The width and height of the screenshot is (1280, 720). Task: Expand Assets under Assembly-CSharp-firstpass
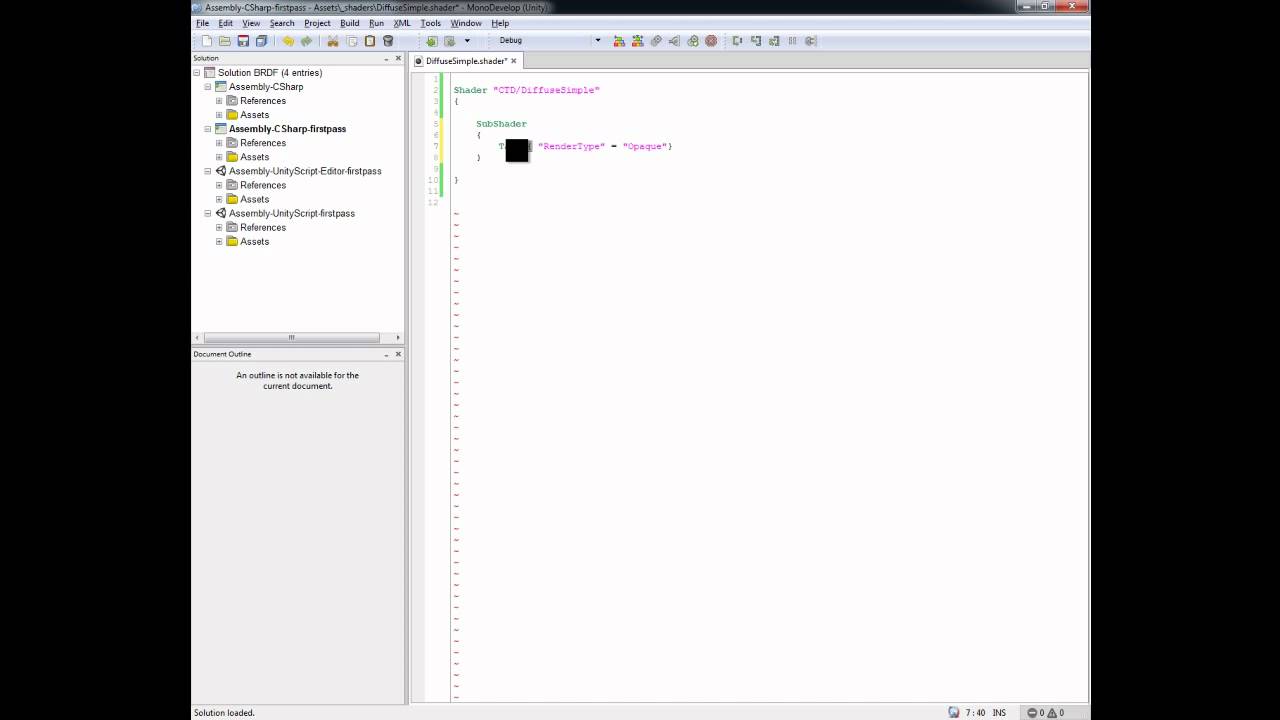(219, 157)
